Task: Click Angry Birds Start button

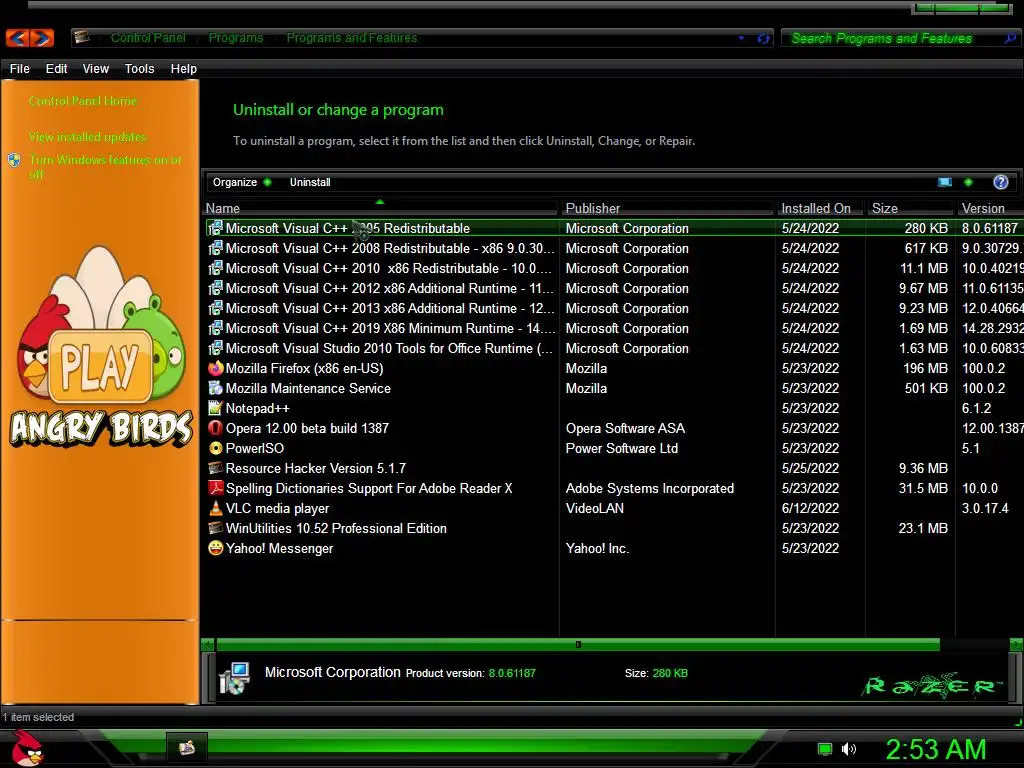Action: click(26, 748)
